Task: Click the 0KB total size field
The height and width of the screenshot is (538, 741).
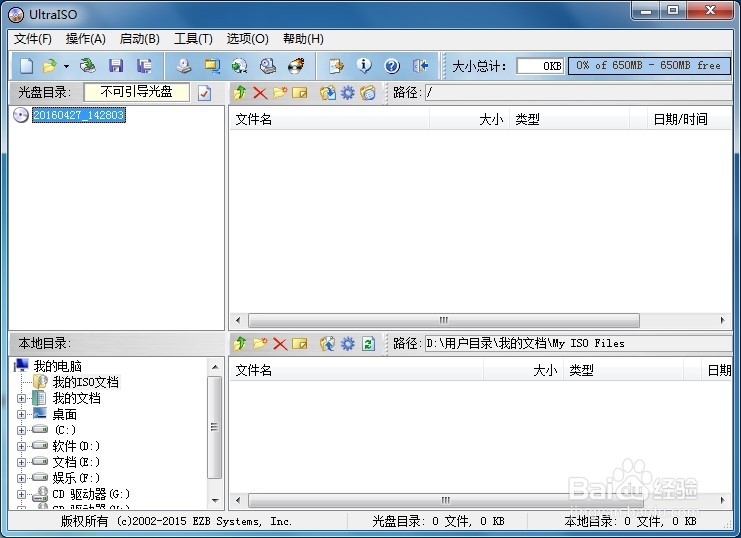Action: (x=540, y=66)
